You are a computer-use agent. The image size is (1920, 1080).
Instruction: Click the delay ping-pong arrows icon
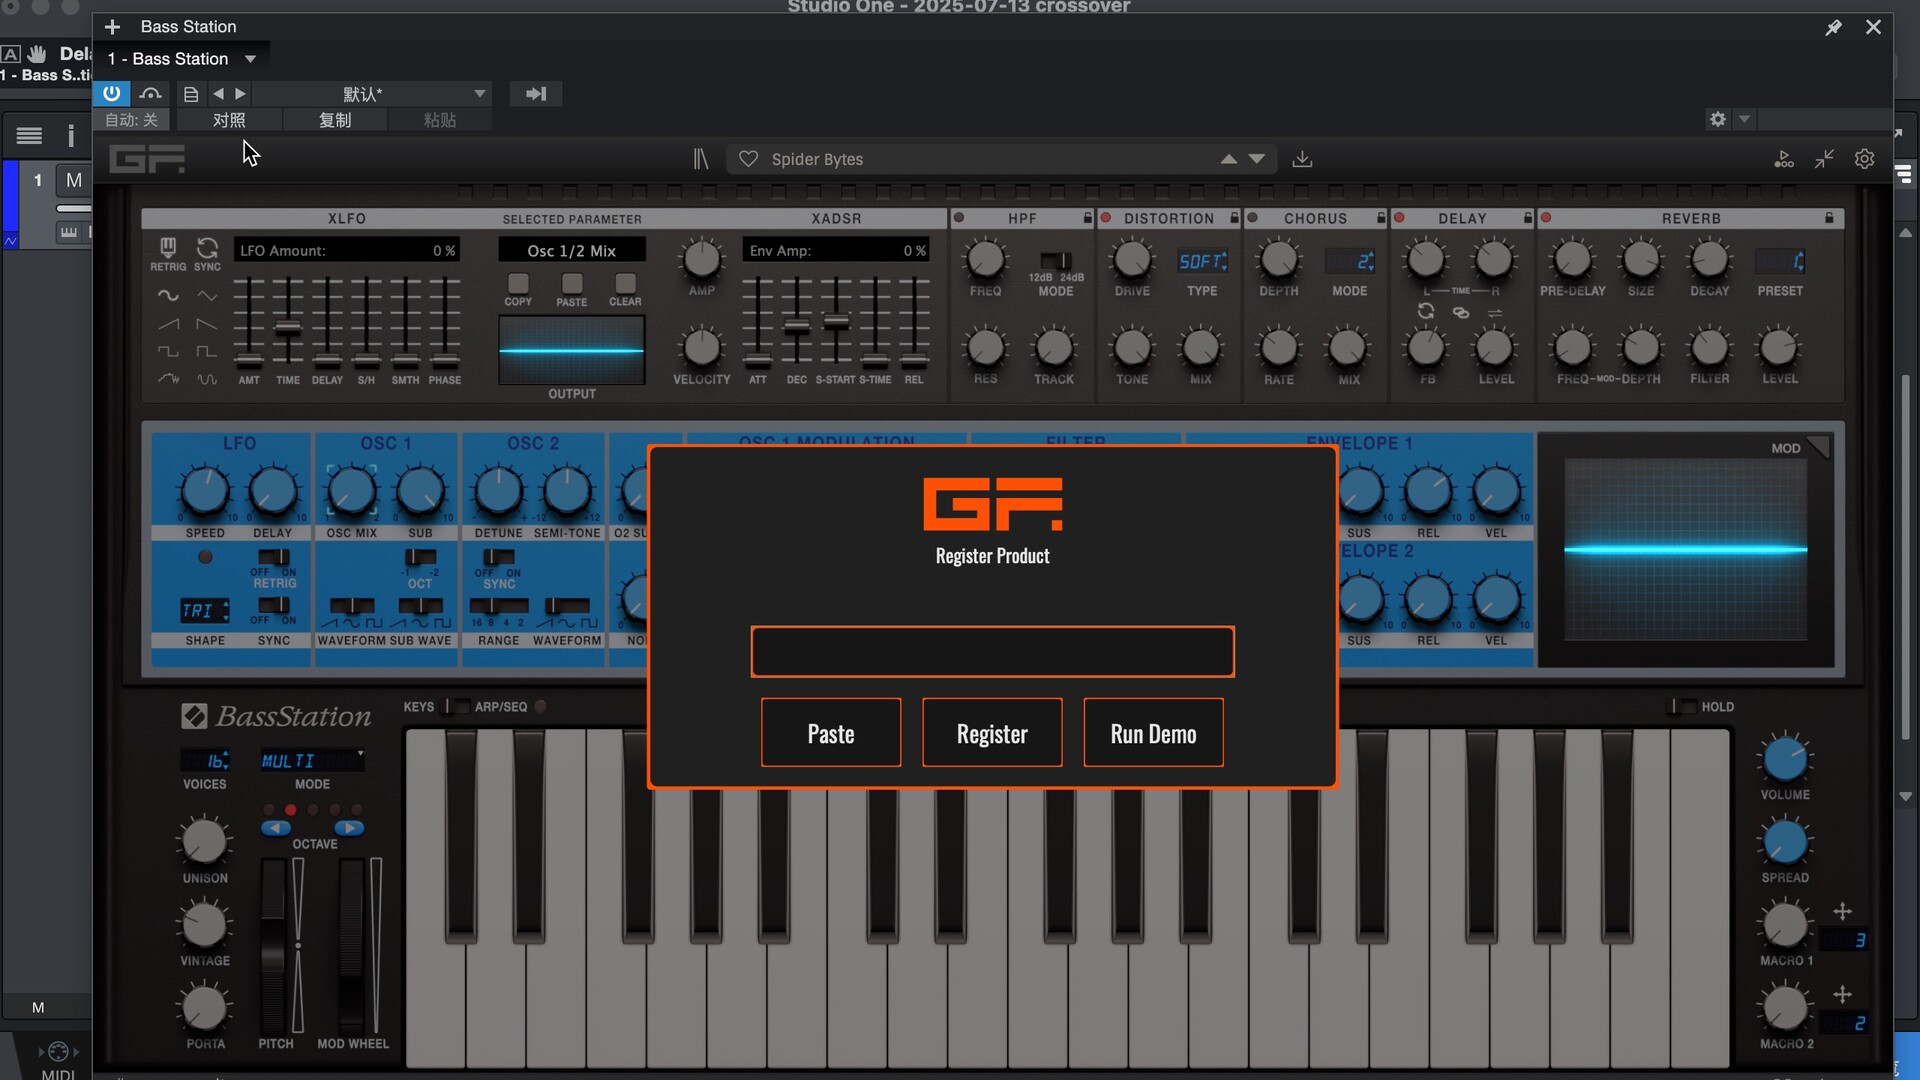tap(1495, 313)
